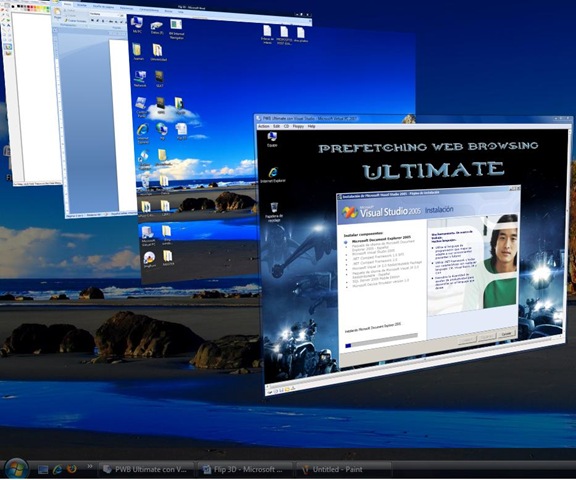Switch to Untitled - Paint taskbar button
The width and height of the screenshot is (576, 480).
[x=343, y=469]
